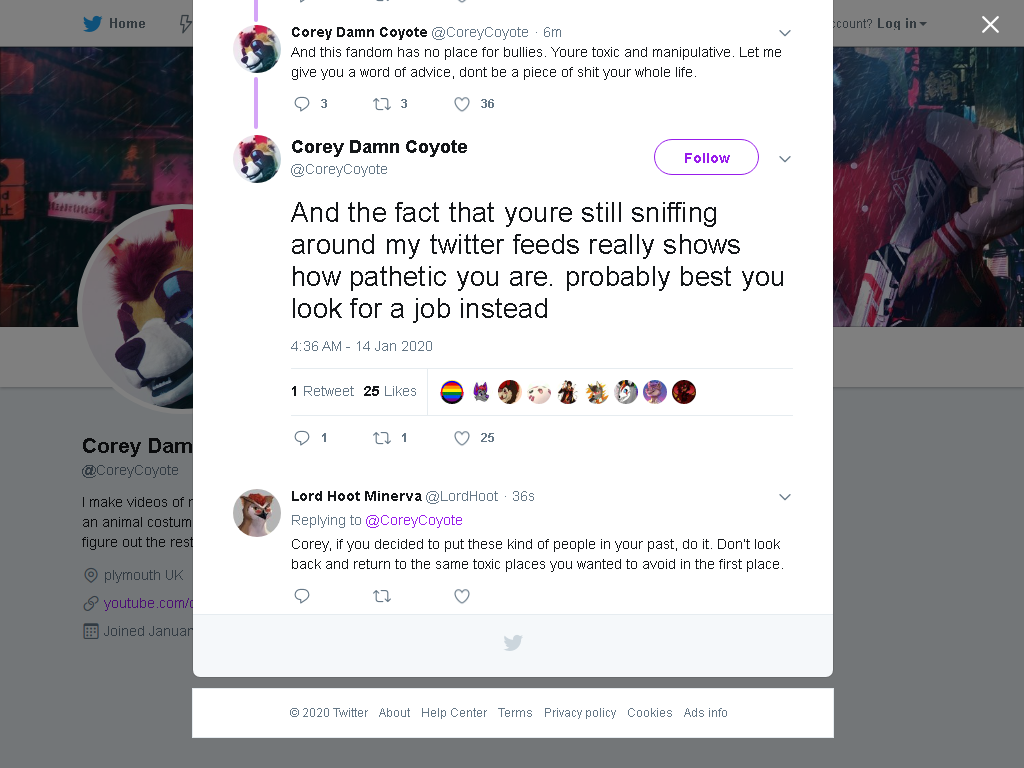Image resolution: width=1024 pixels, height=768 pixels.
Task: Expand options chevron on Lord Hoot's reply
Action: click(785, 497)
